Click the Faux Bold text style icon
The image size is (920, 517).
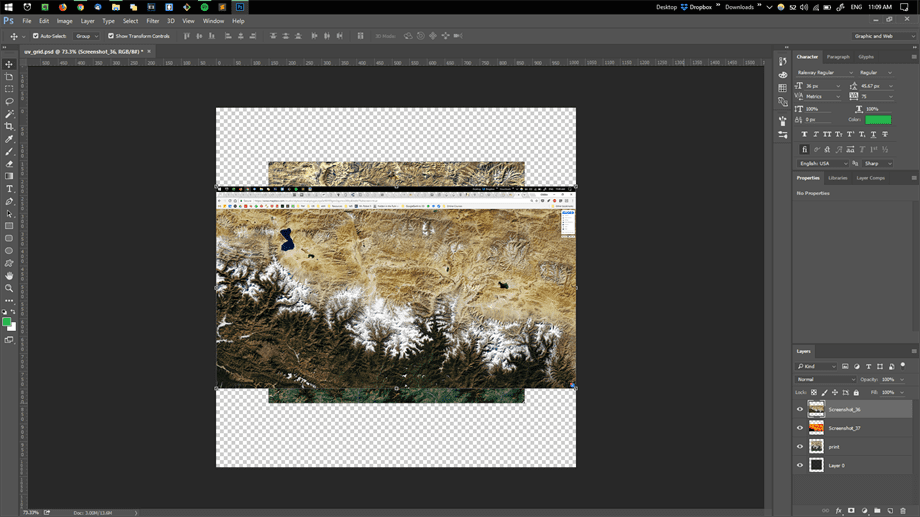(804, 134)
